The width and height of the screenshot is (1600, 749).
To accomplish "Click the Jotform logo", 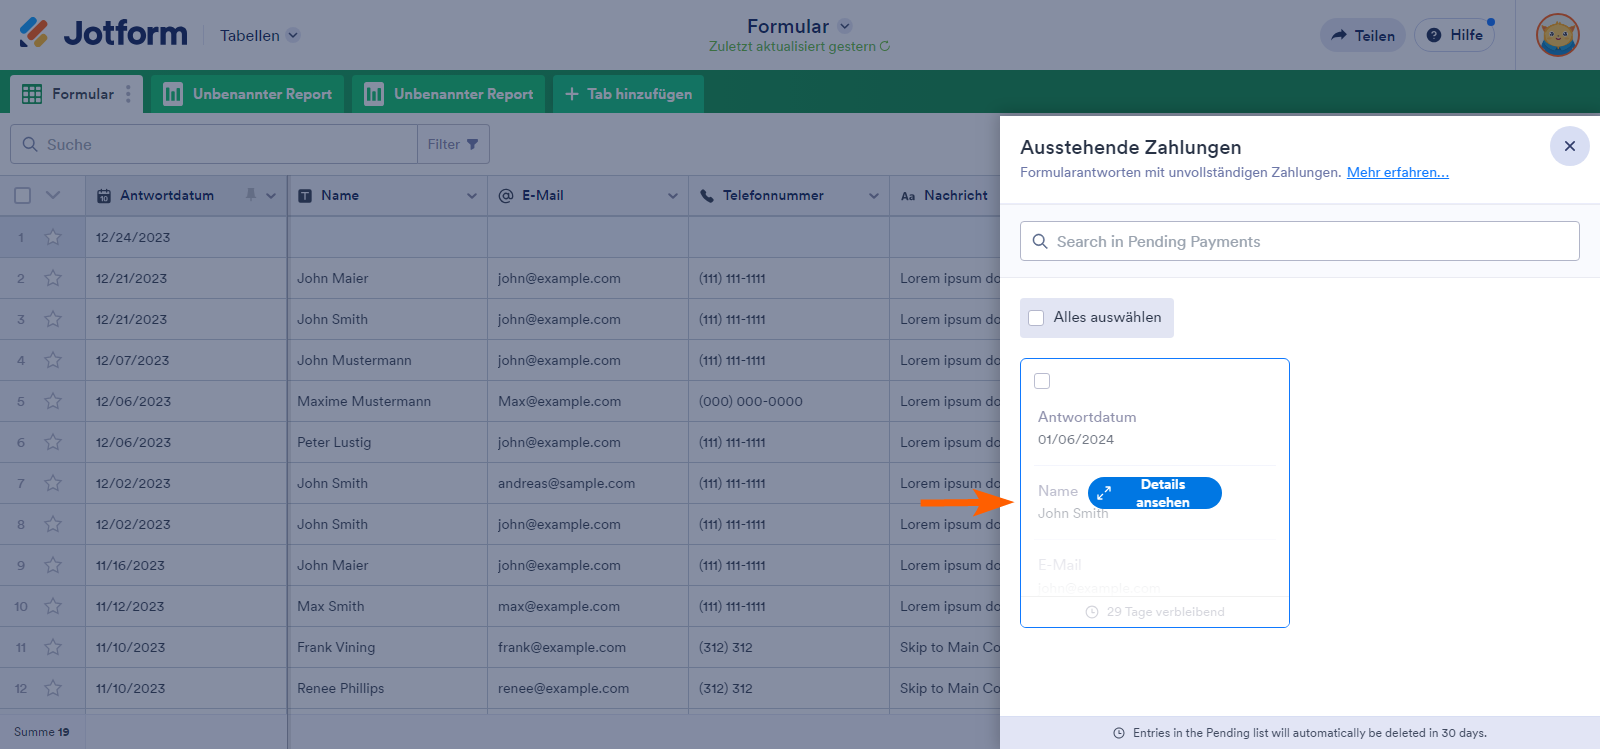I will [x=103, y=34].
